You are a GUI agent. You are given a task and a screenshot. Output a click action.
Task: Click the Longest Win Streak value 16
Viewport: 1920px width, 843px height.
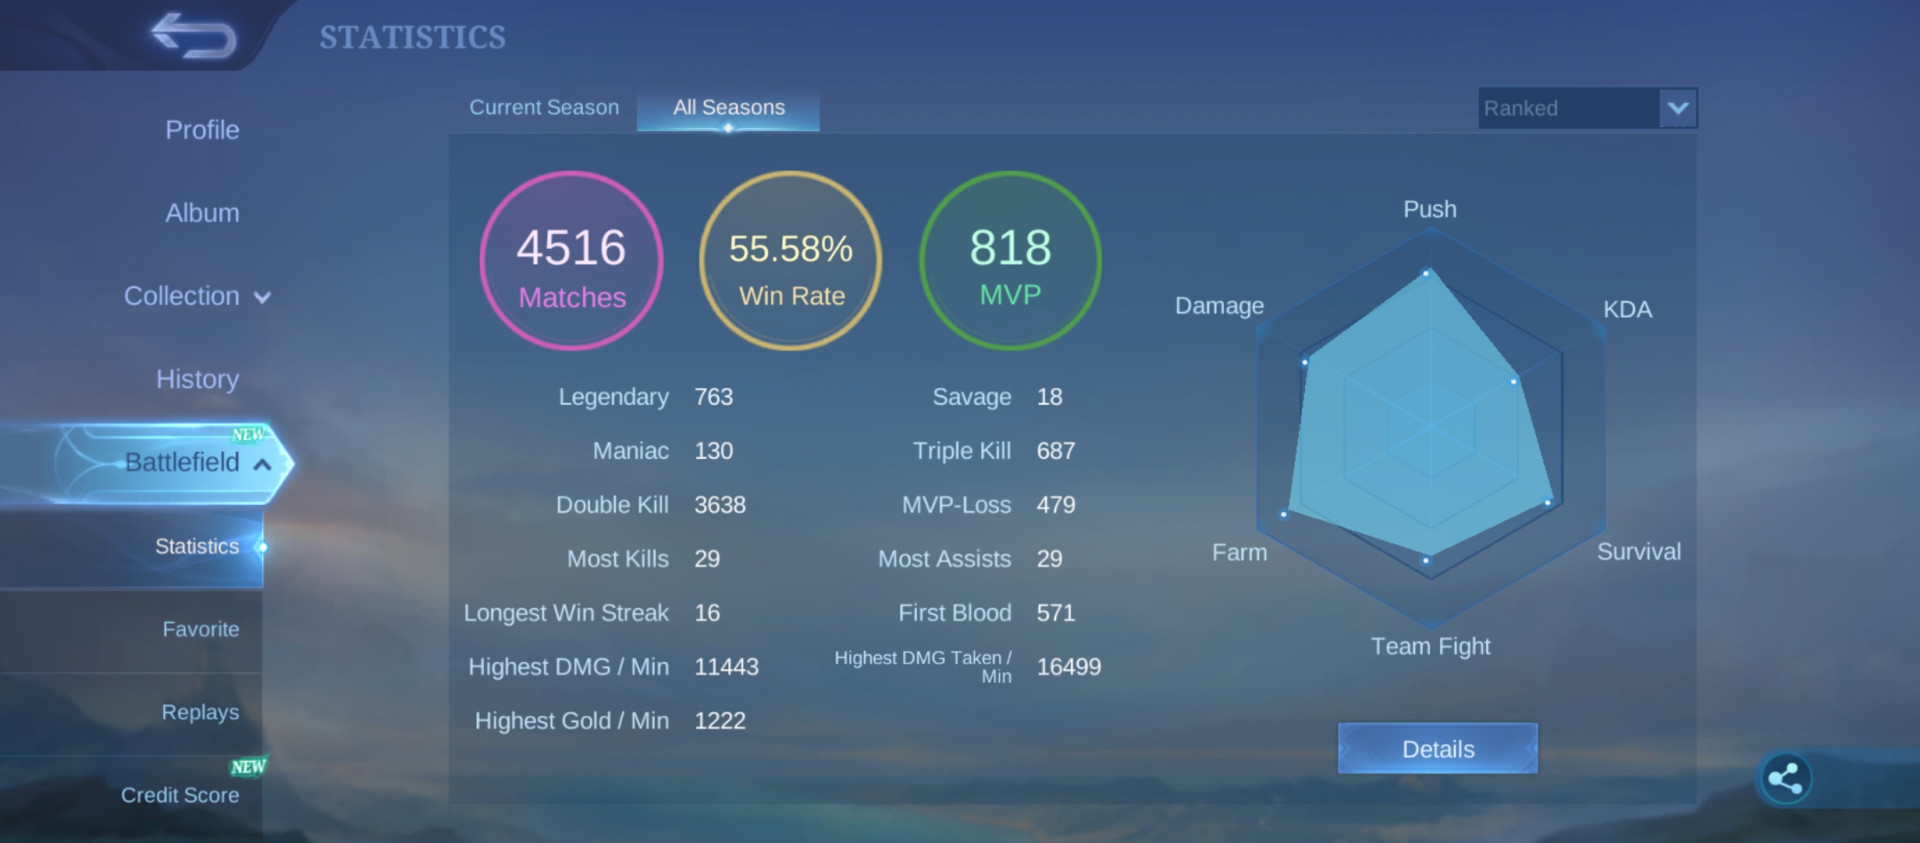pos(707,613)
